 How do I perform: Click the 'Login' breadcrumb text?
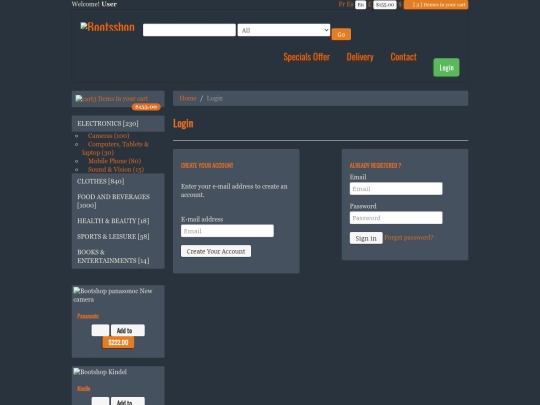click(x=215, y=98)
